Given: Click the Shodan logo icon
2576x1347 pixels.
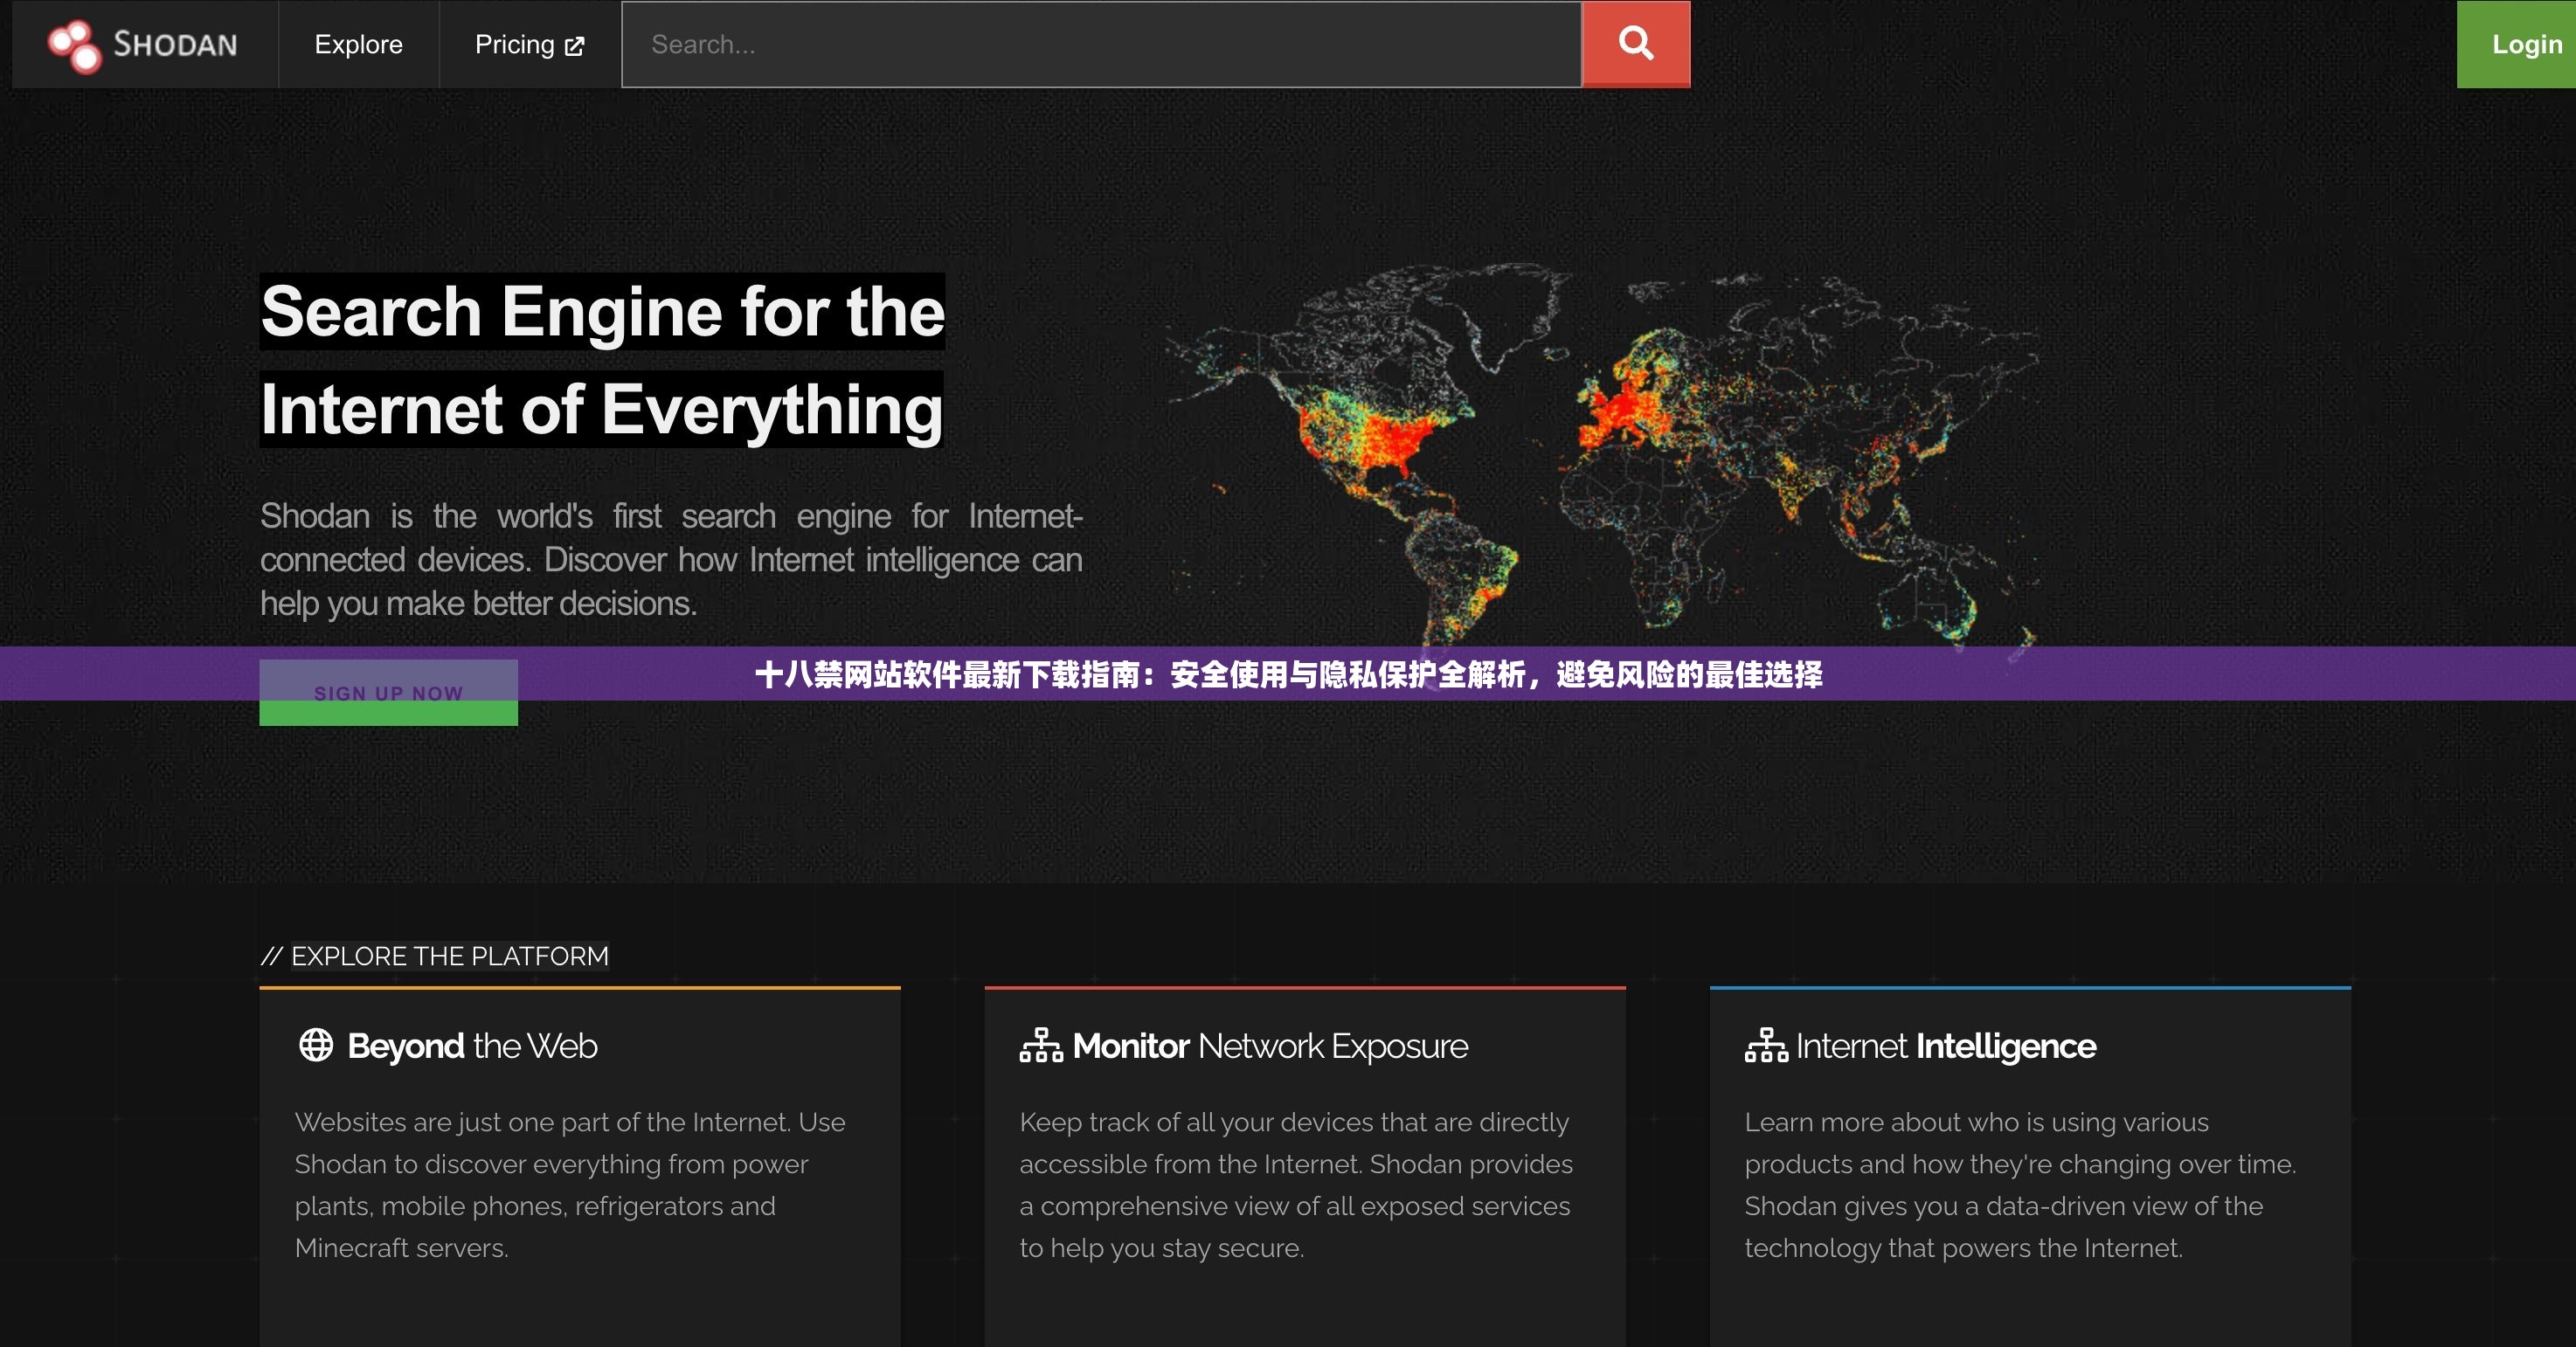Looking at the screenshot, I should click(x=75, y=45).
